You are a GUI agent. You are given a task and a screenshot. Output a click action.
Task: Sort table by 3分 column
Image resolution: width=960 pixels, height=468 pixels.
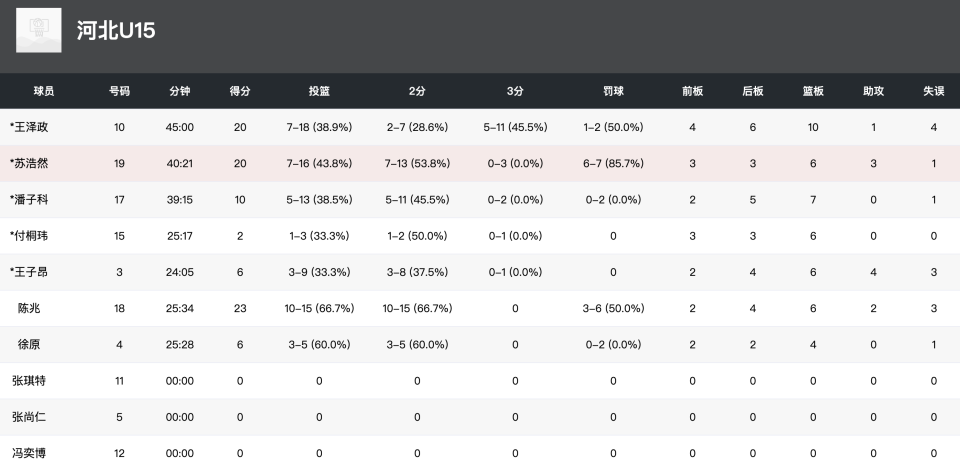pos(515,91)
